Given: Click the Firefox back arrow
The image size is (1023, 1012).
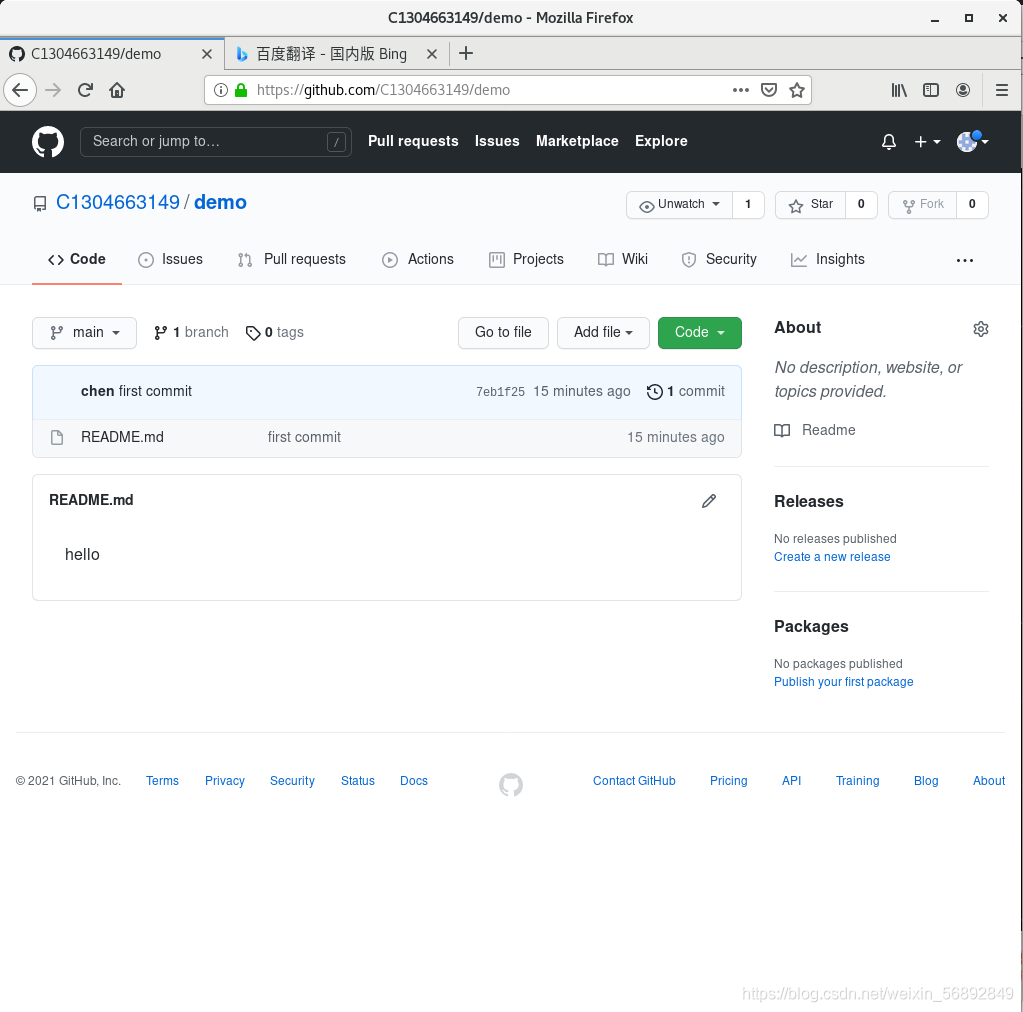Looking at the screenshot, I should click(x=20, y=90).
